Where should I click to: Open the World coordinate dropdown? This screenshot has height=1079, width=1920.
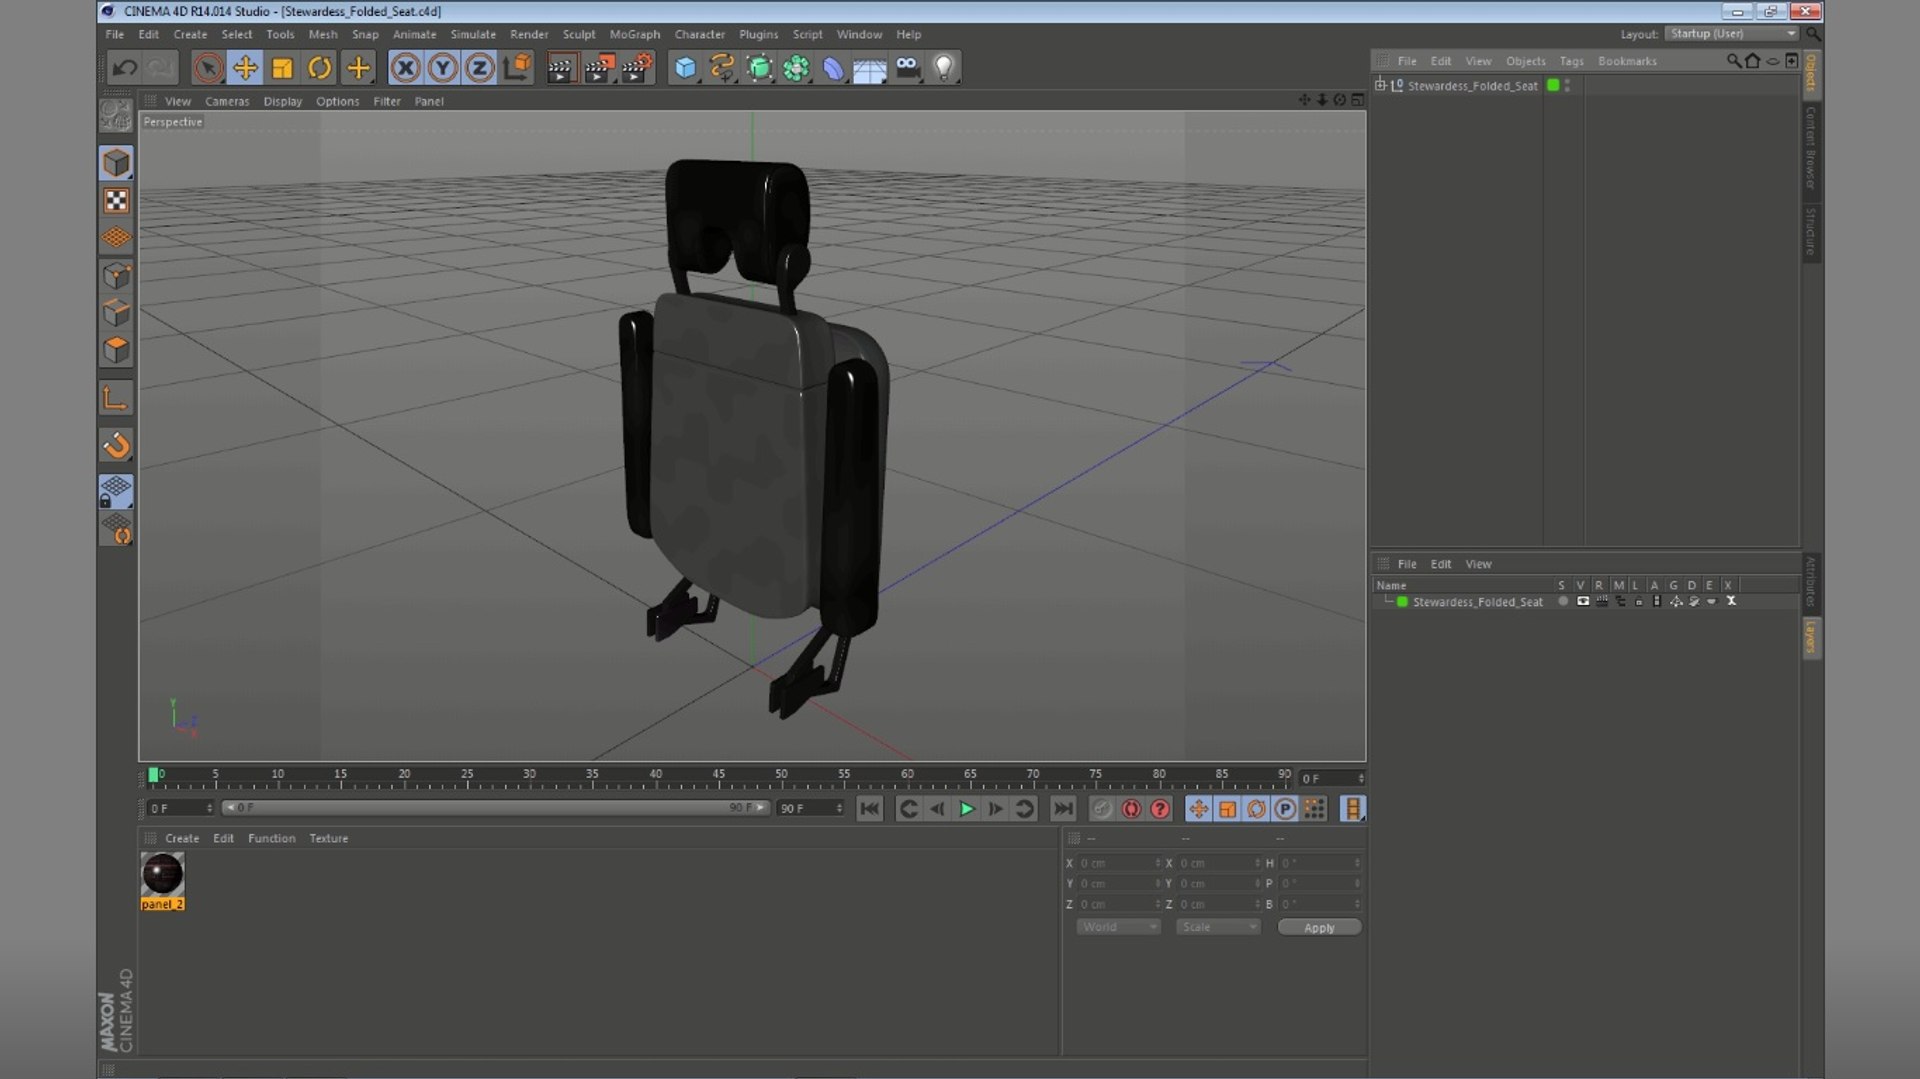(x=1118, y=927)
